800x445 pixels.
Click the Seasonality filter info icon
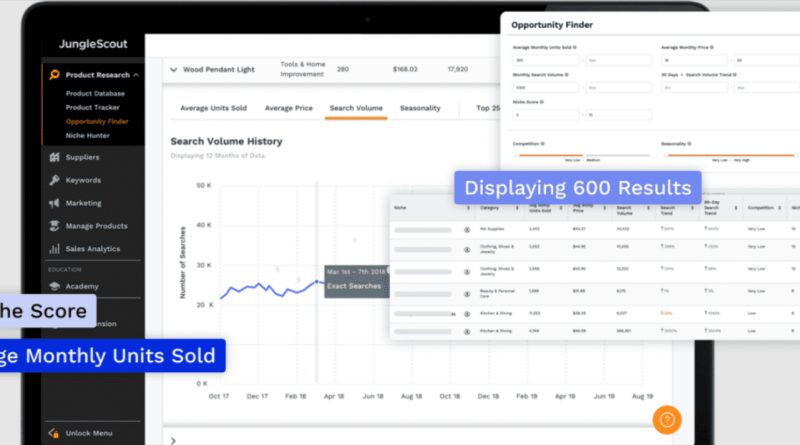(x=689, y=144)
